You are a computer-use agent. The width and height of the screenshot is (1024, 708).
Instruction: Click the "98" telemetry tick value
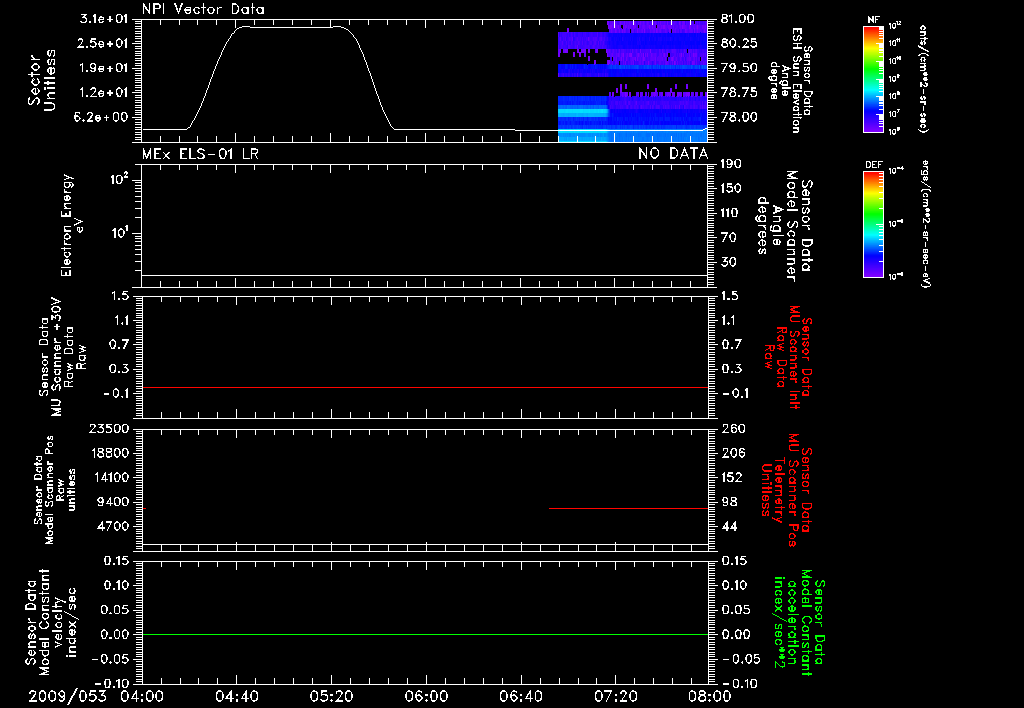click(x=729, y=502)
